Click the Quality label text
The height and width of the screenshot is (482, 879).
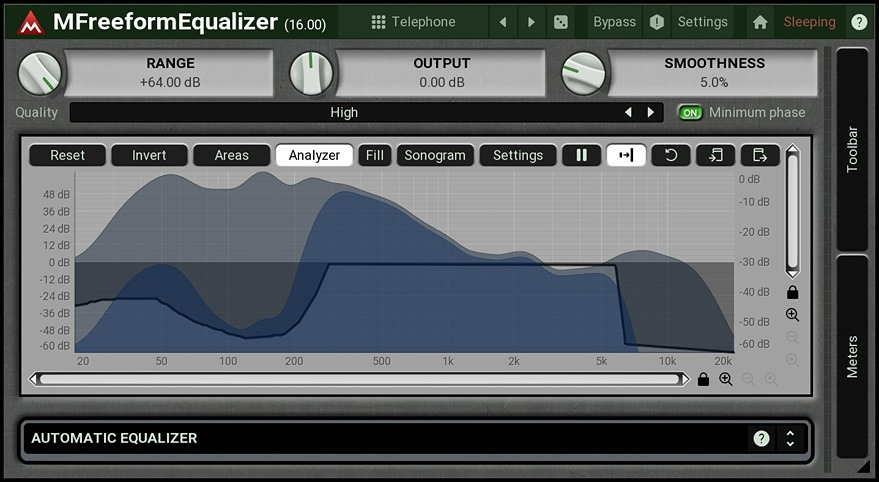pos(36,113)
